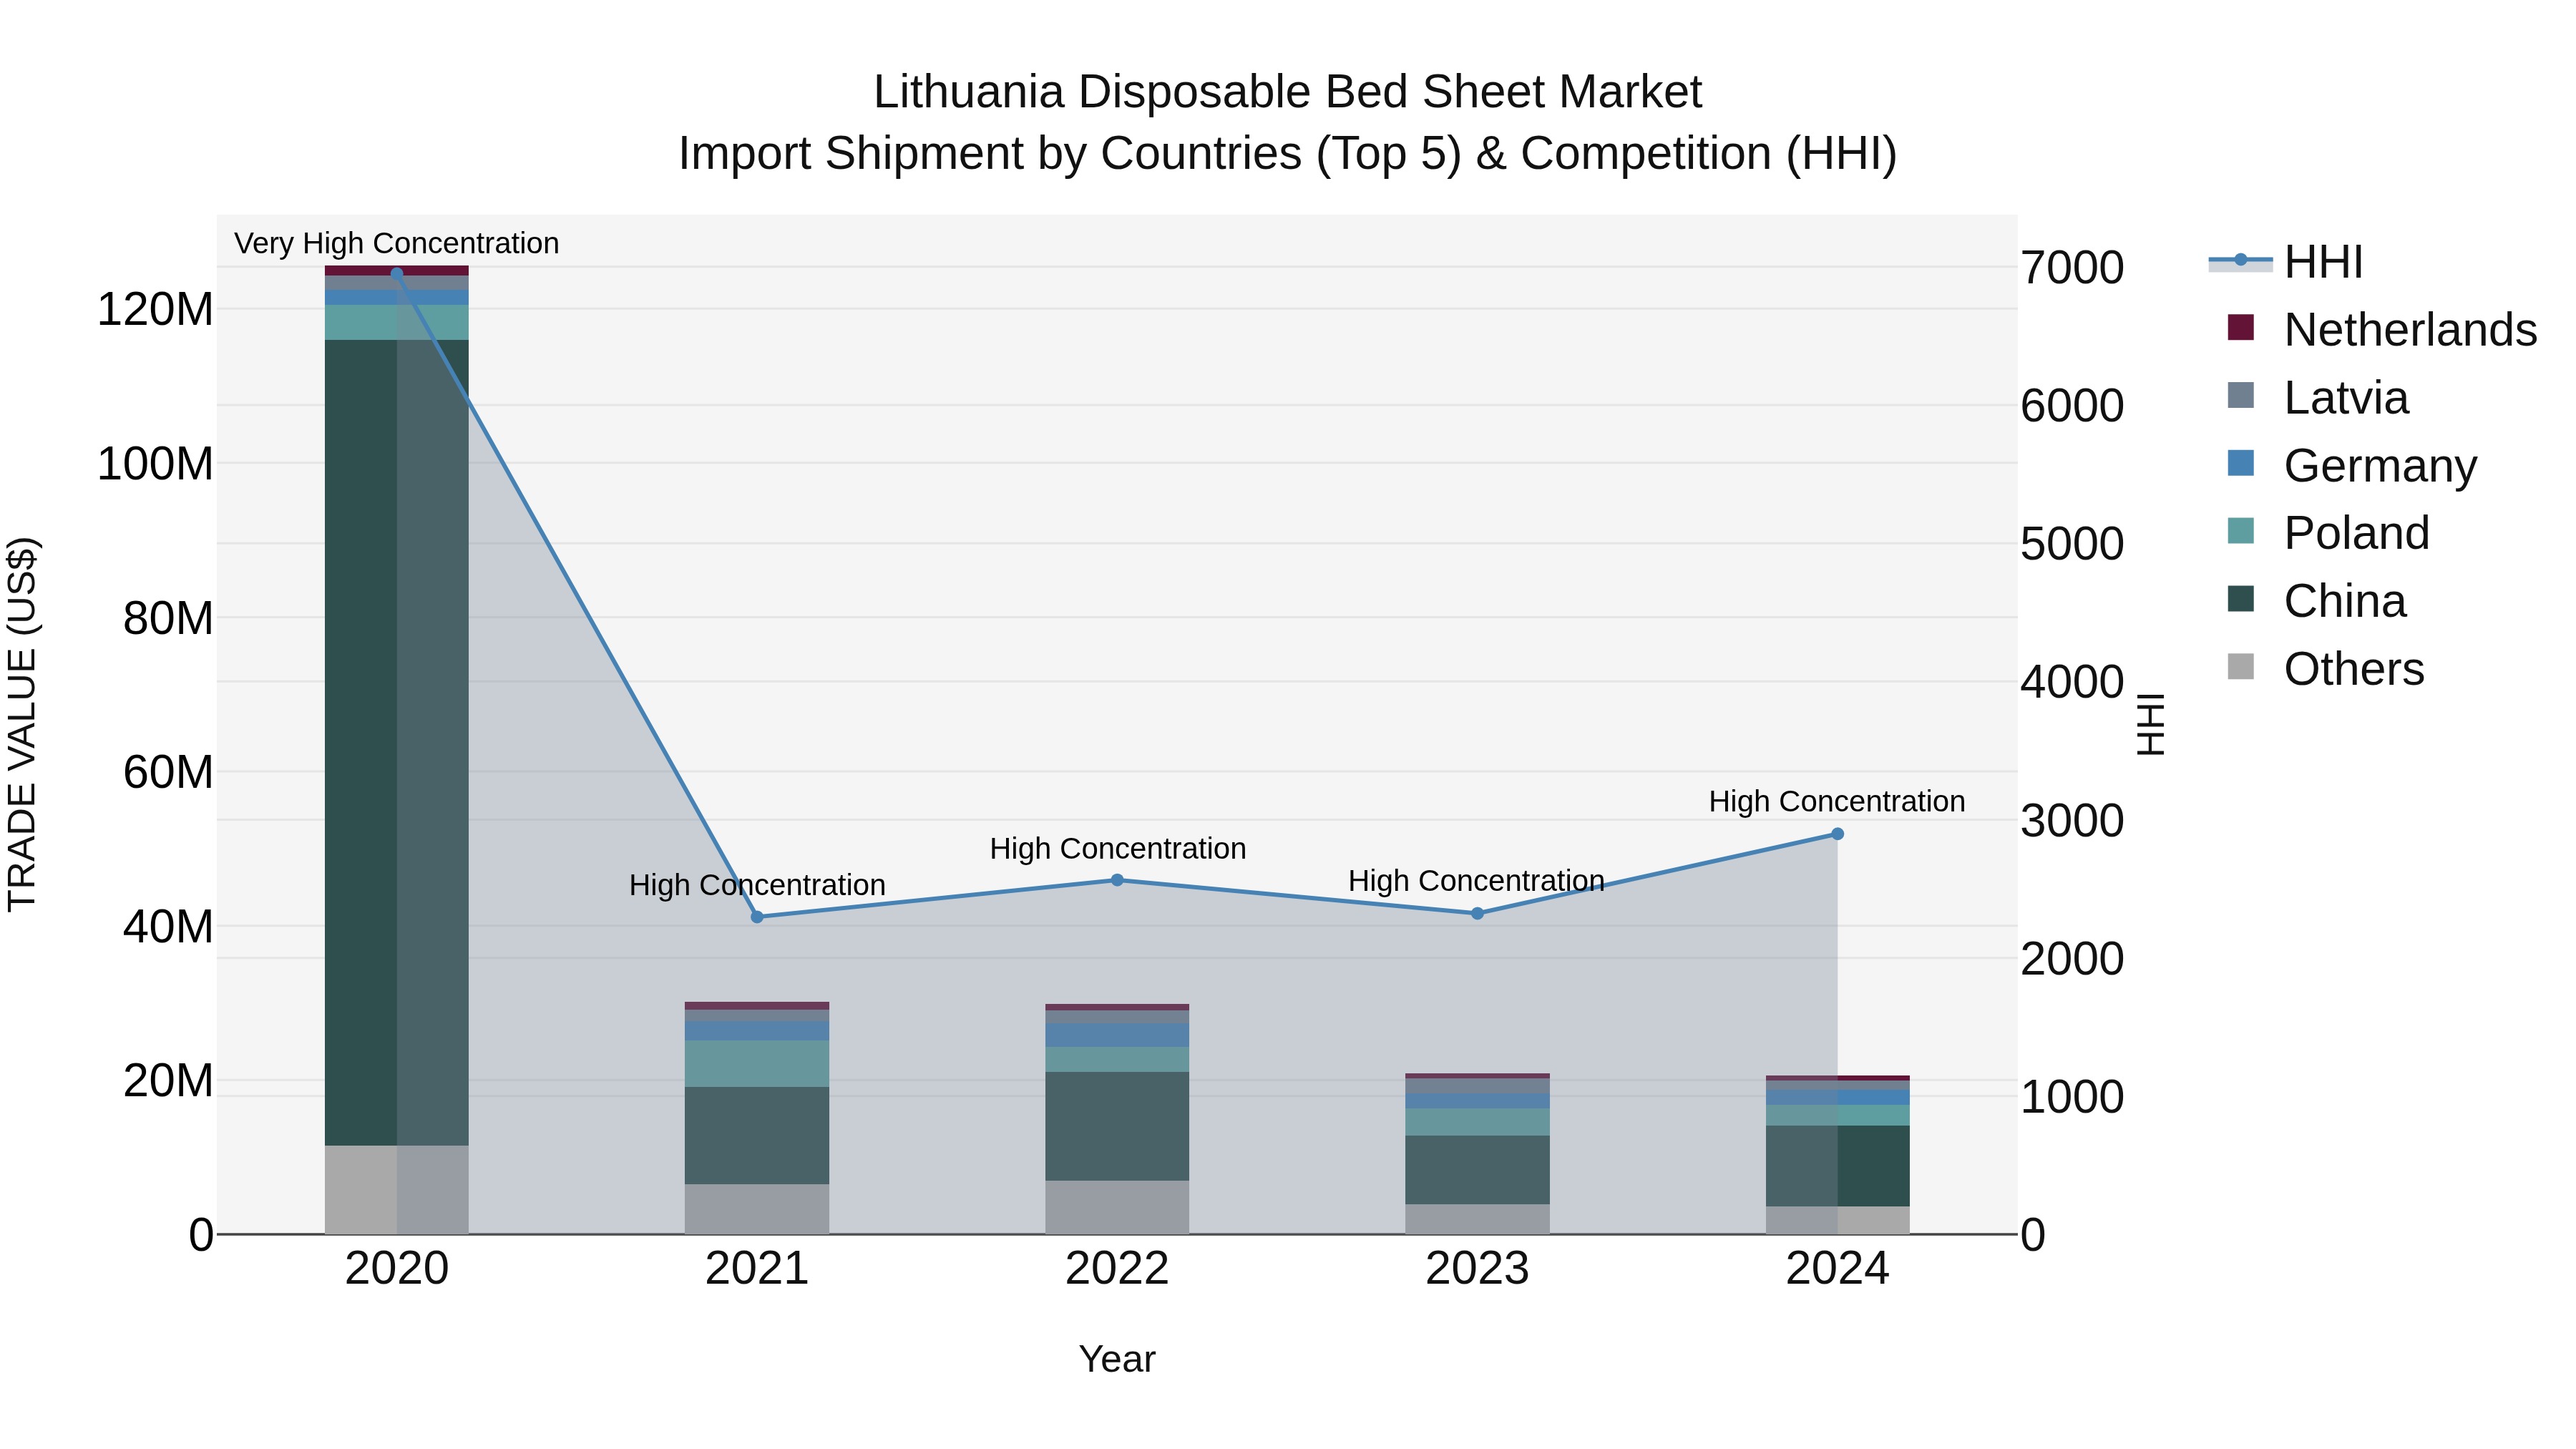
Task: Click the 2022 x-axis tick label
Action: 1117,1269
